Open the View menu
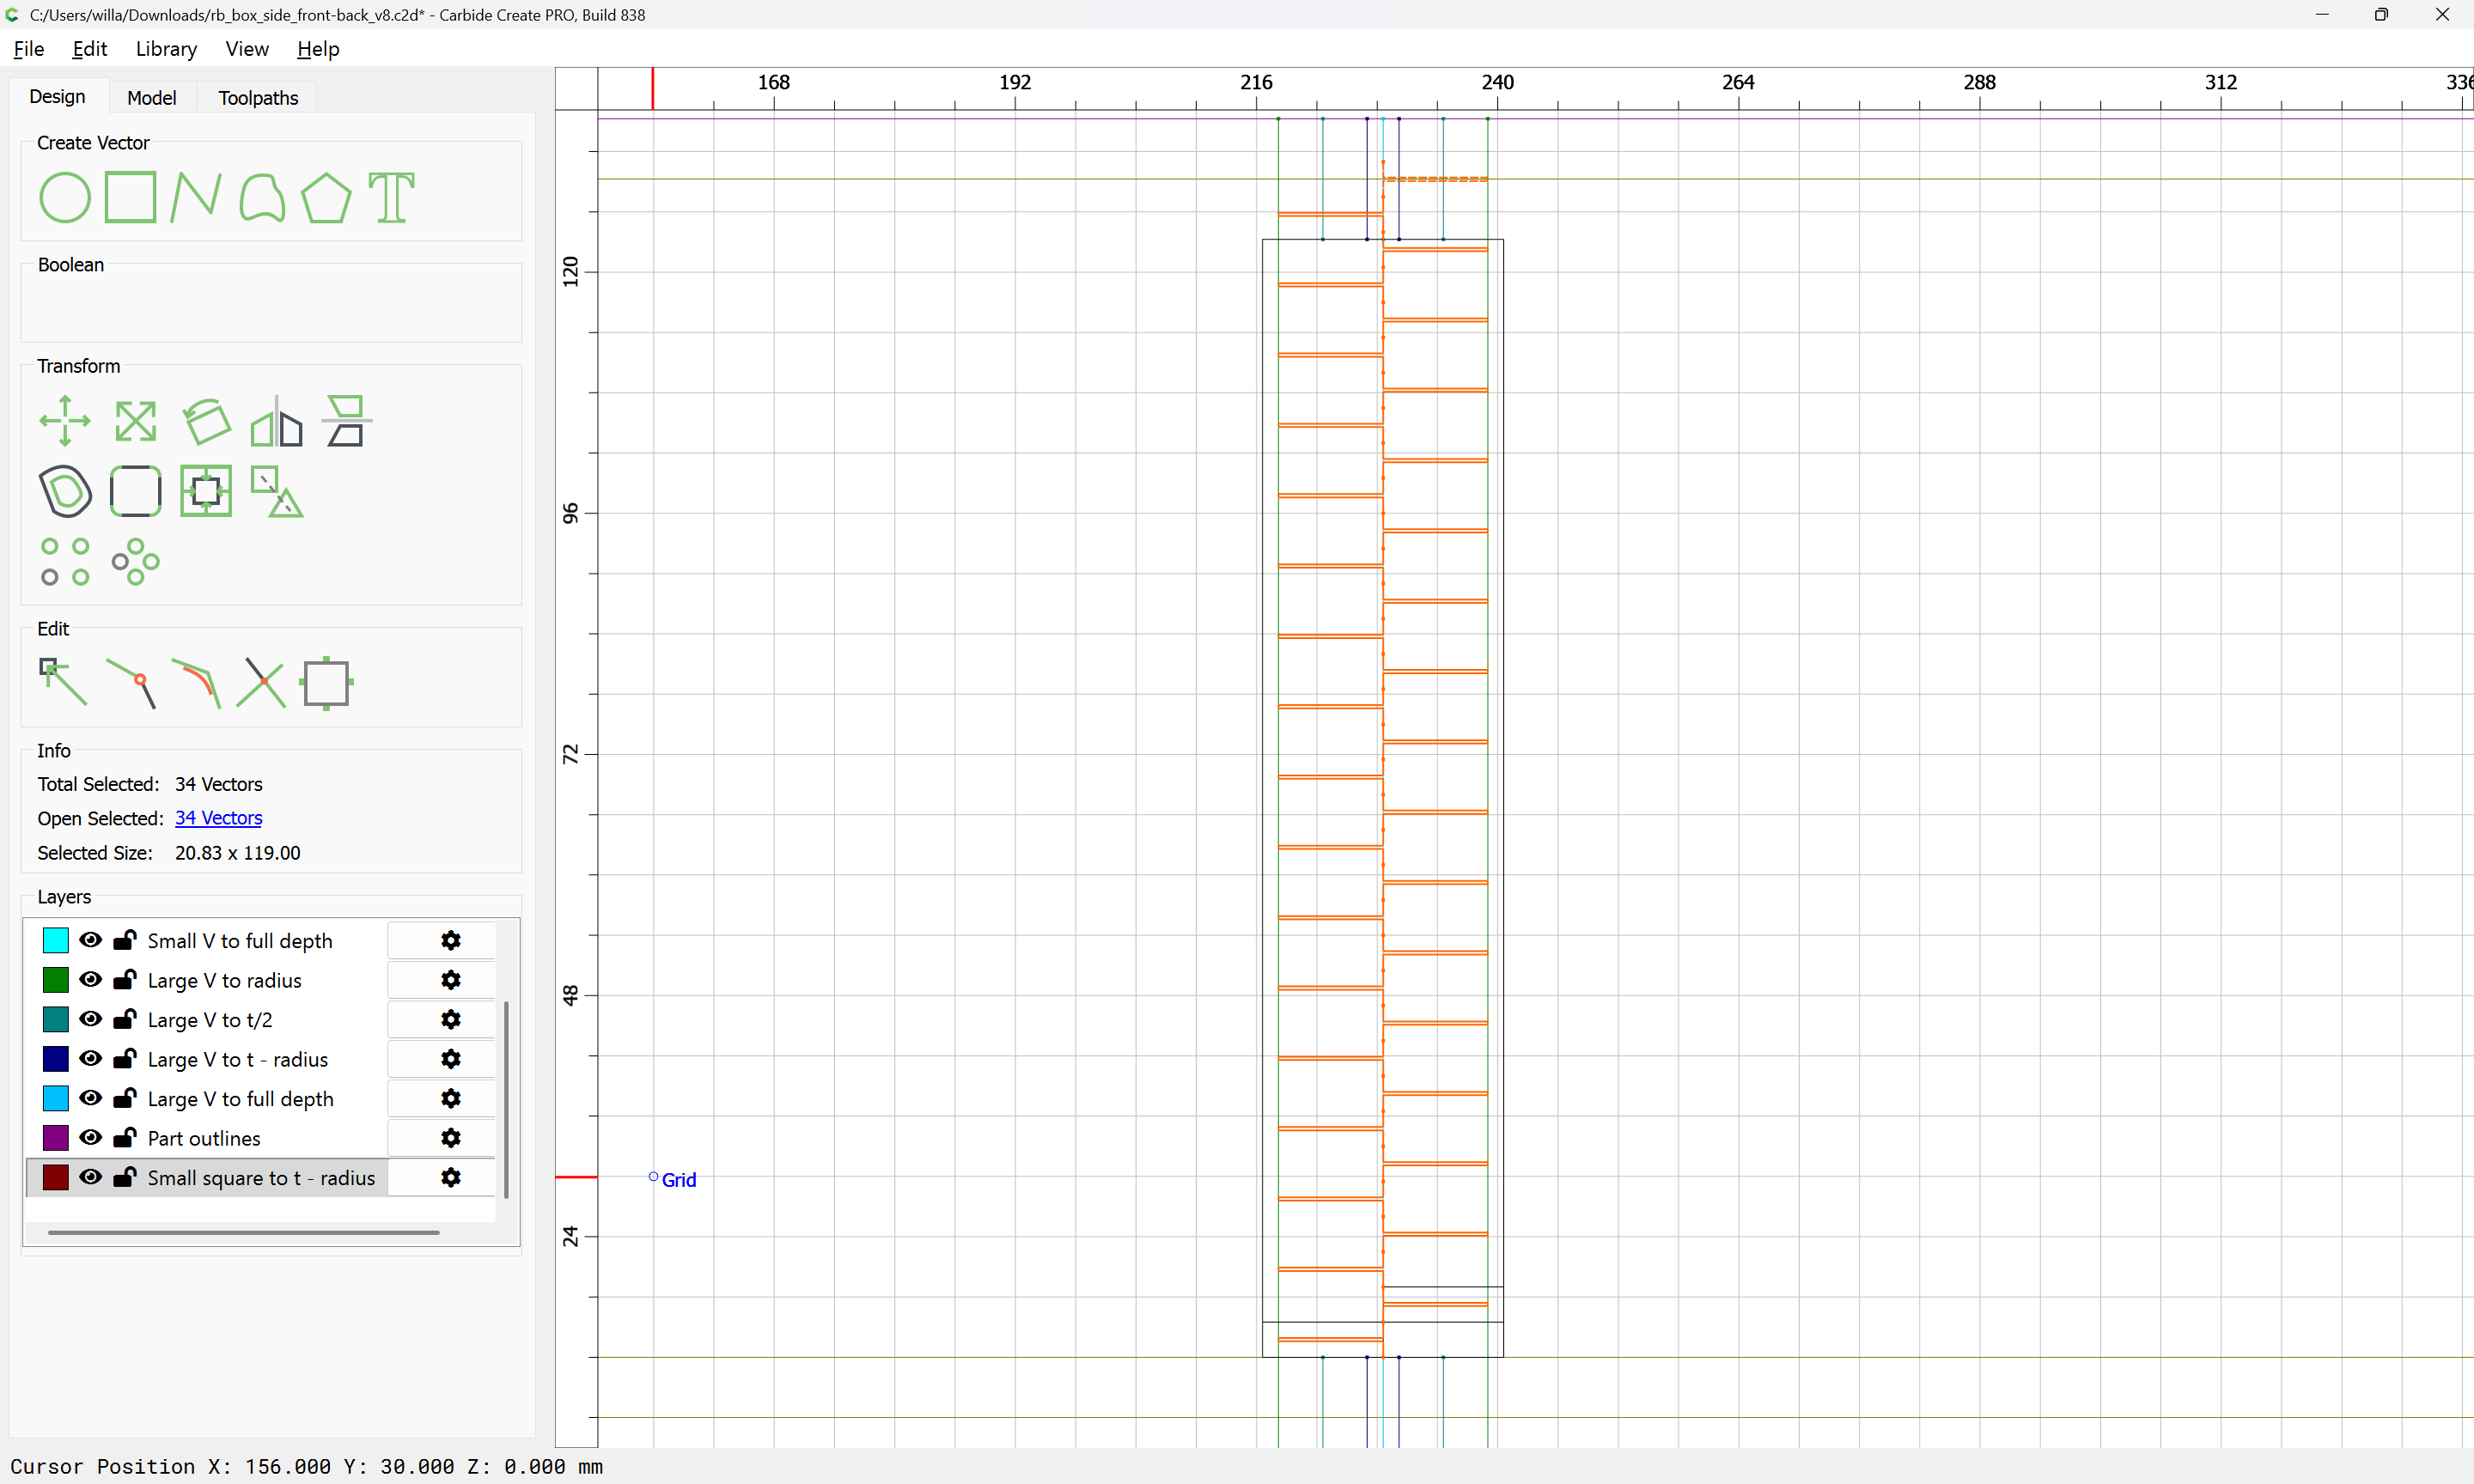Screen dimensions: 2474x1484 (246, 49)
